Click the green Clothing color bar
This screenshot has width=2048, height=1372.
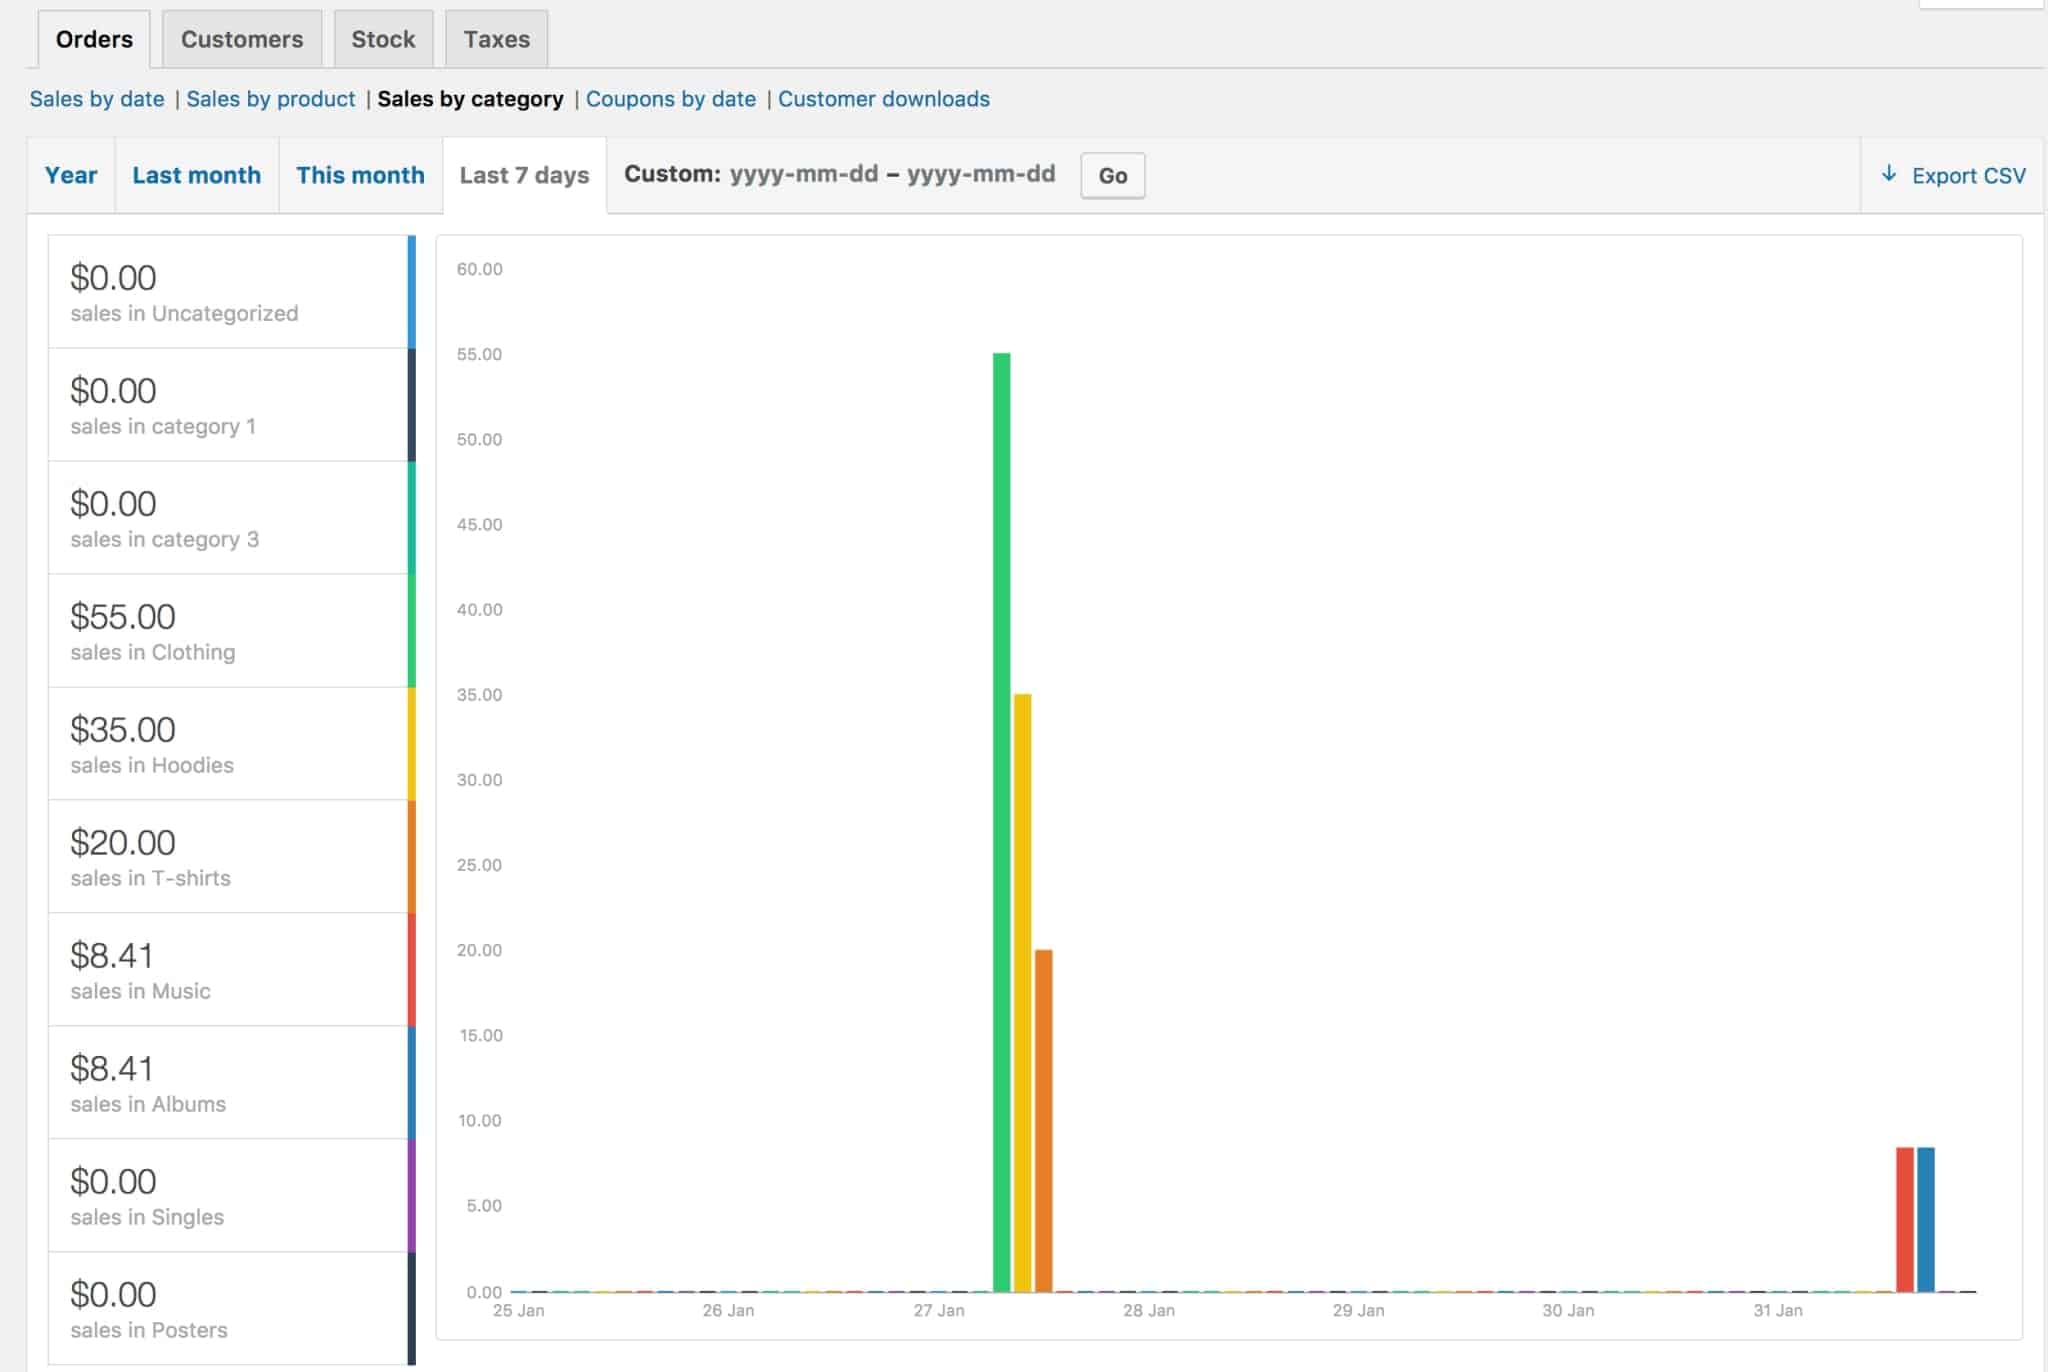coord(410,630)
